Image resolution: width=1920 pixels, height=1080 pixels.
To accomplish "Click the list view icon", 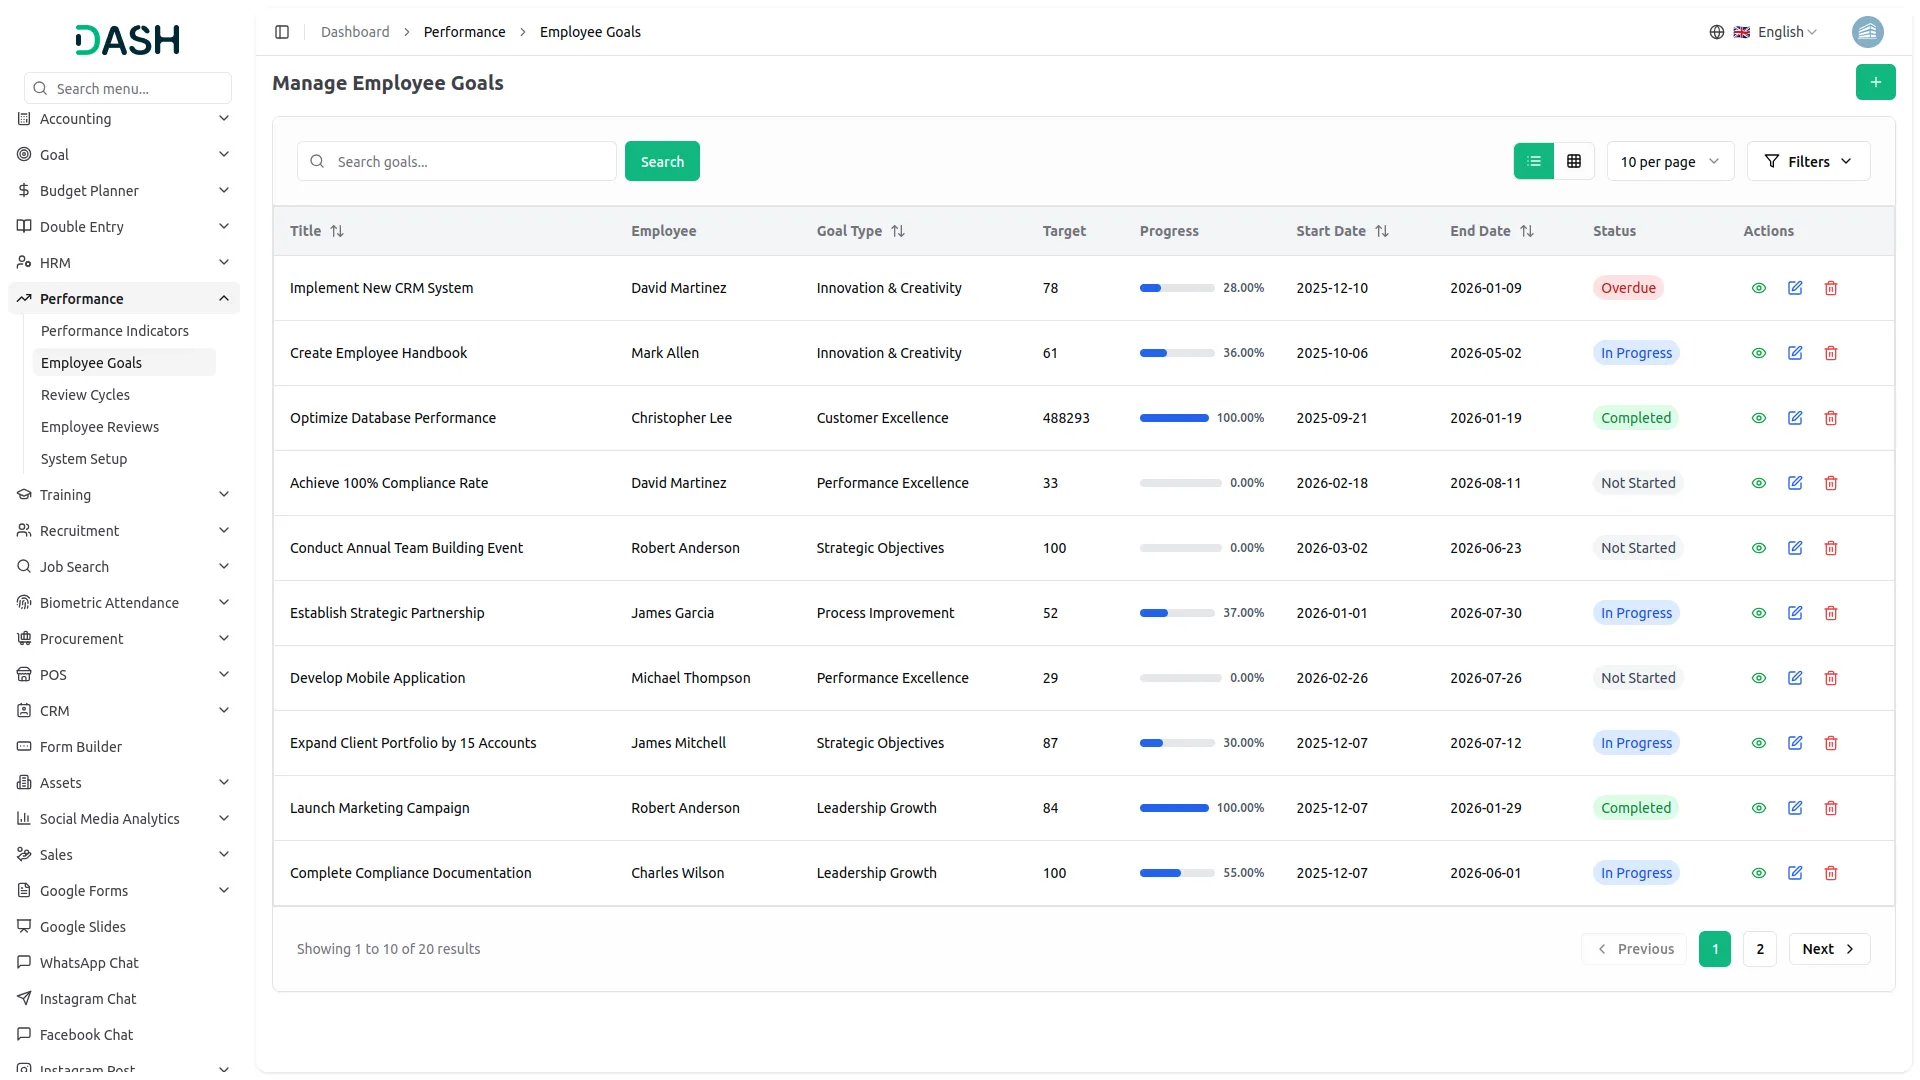I will (x=1533, y=161).
